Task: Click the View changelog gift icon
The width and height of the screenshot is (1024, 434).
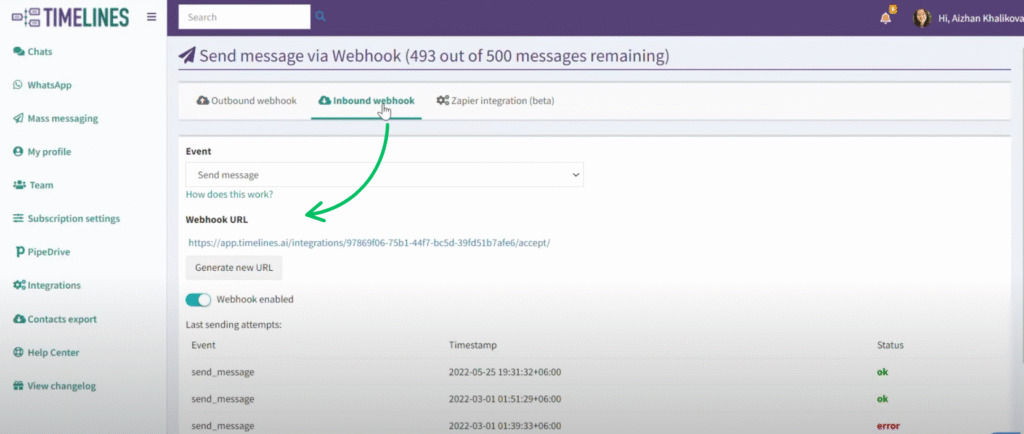Action: [x=18, y=386]
